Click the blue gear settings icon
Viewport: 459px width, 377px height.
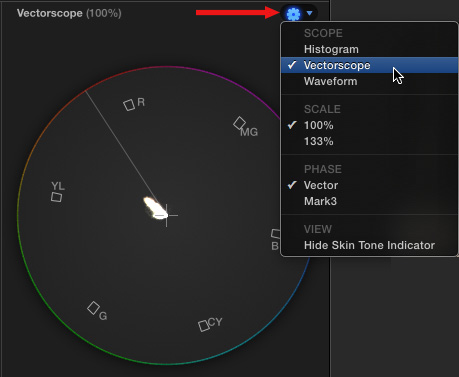[294, 14]
